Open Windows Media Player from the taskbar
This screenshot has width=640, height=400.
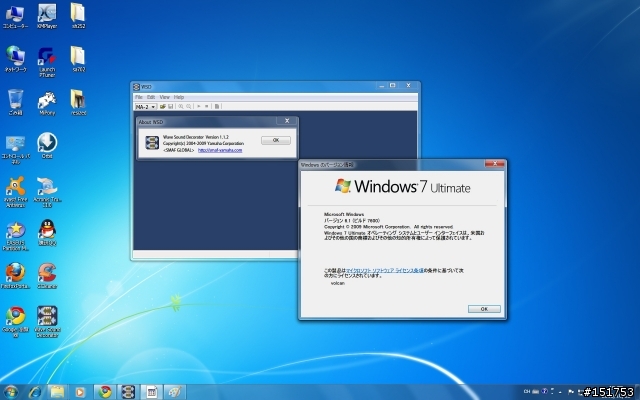click(80, 392)
